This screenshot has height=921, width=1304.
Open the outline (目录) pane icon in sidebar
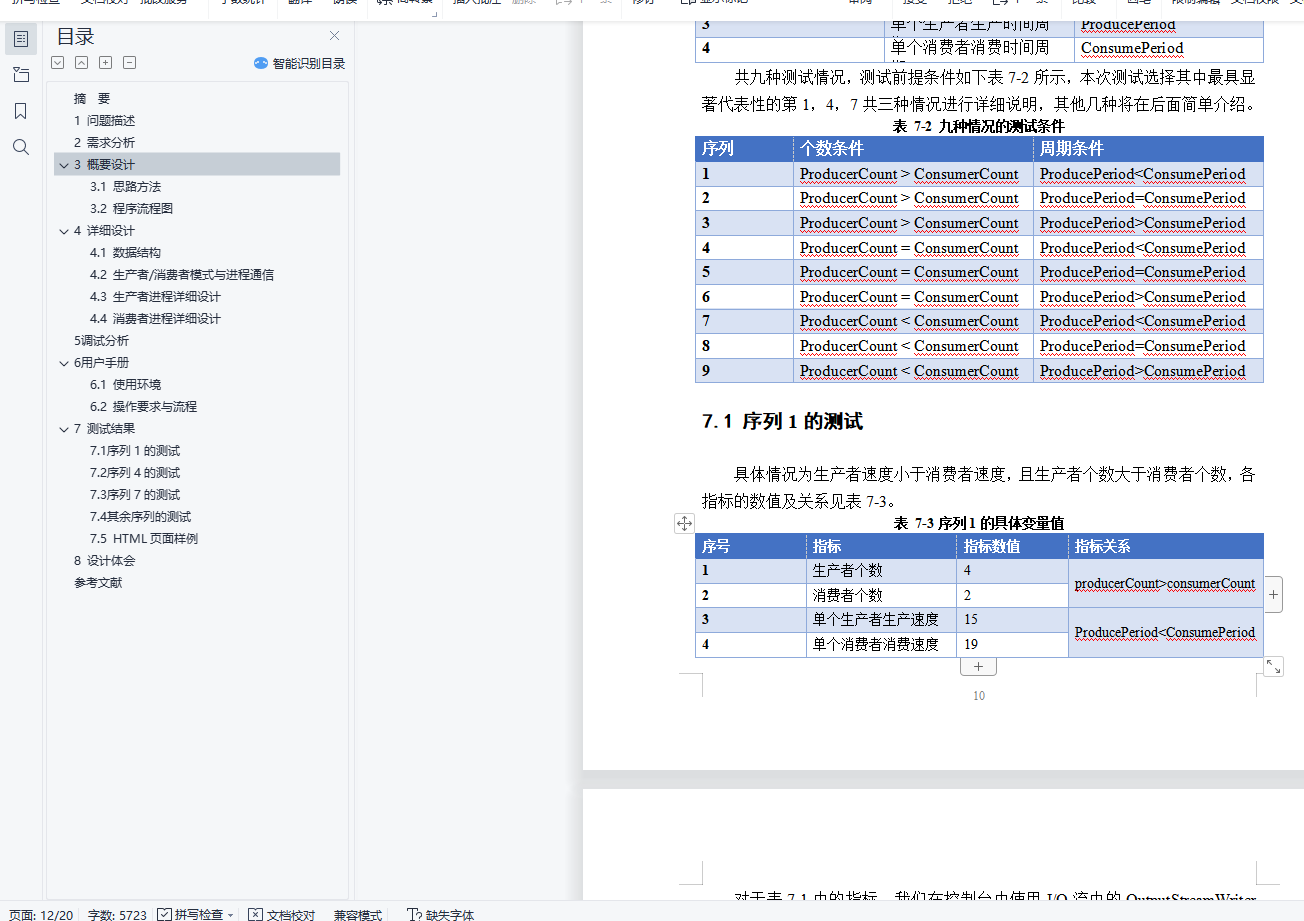[21, 39]
